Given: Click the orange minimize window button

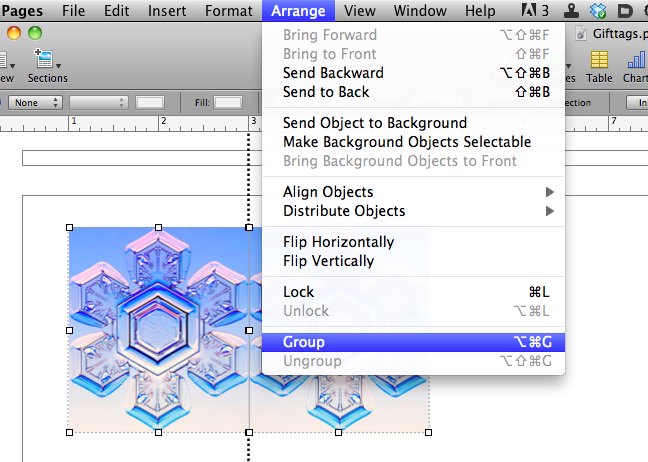Looking at the screenshot, I should pos(14,33).
